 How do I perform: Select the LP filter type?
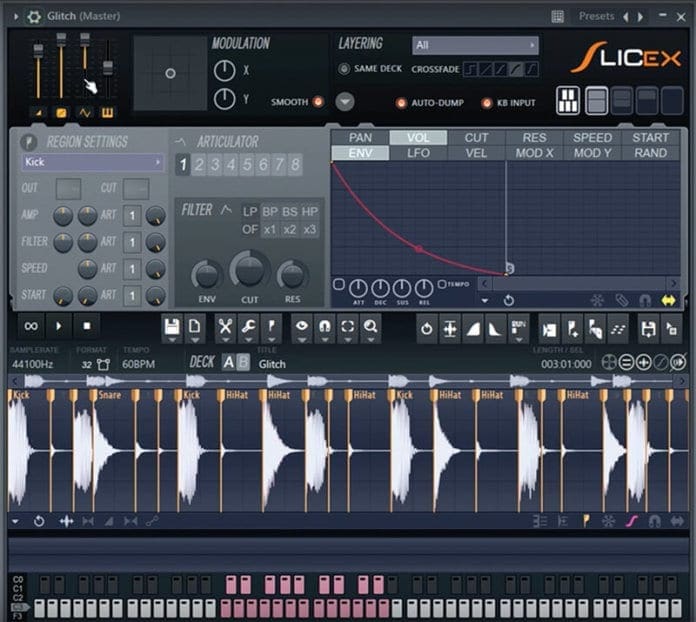tap(250, 211)
